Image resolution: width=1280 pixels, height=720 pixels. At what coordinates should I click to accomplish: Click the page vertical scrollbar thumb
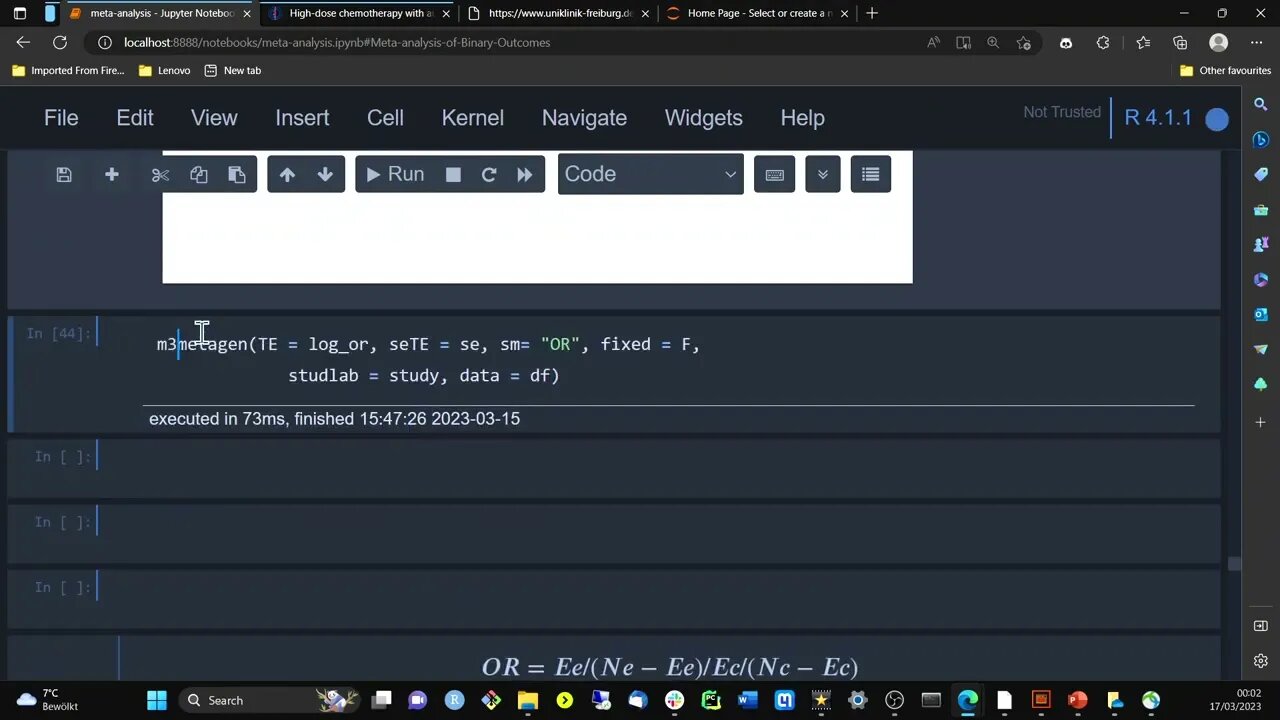1234,564
